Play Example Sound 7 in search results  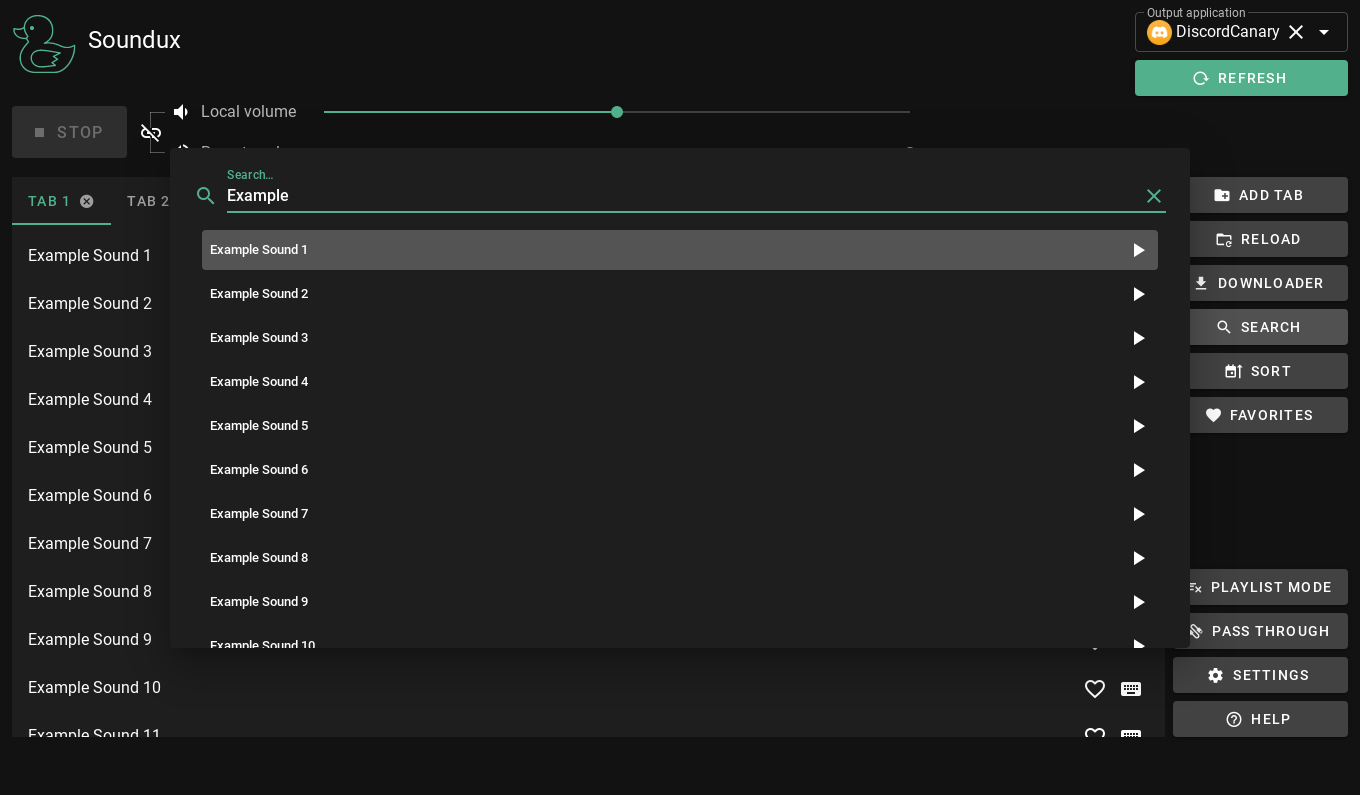click(x=1139, y=514)
